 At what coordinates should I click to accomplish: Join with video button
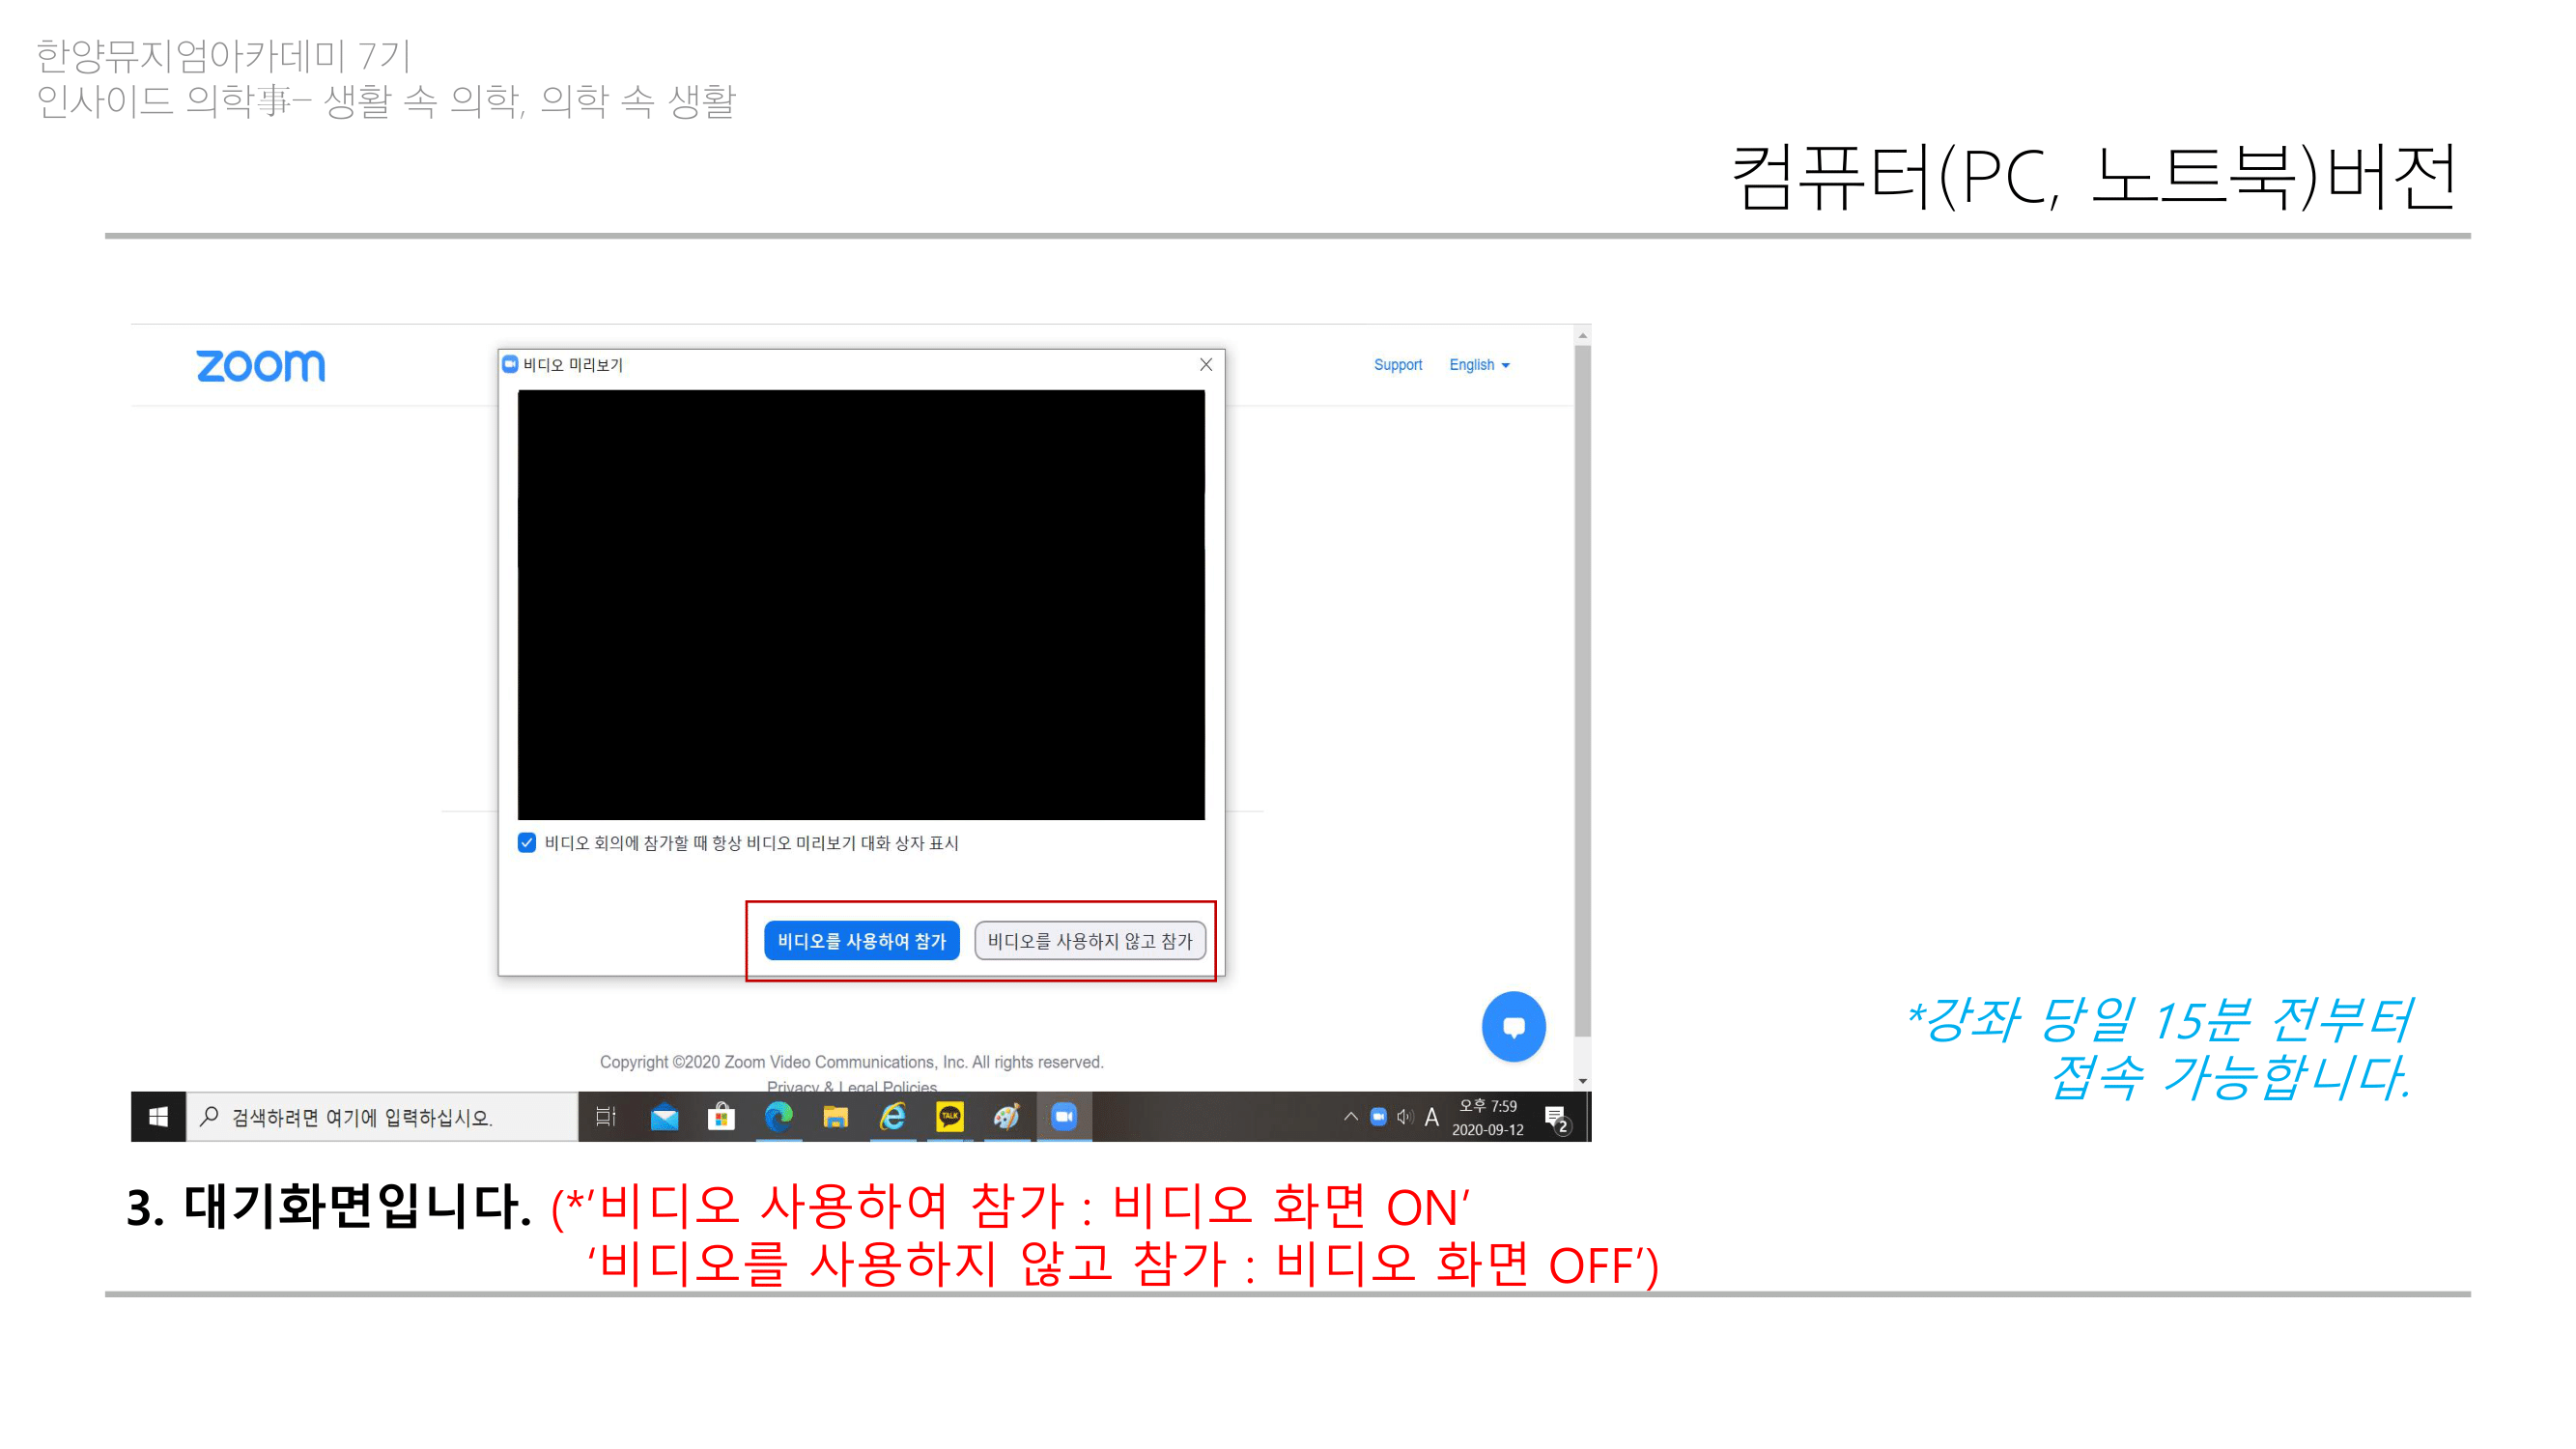[861, 941]
